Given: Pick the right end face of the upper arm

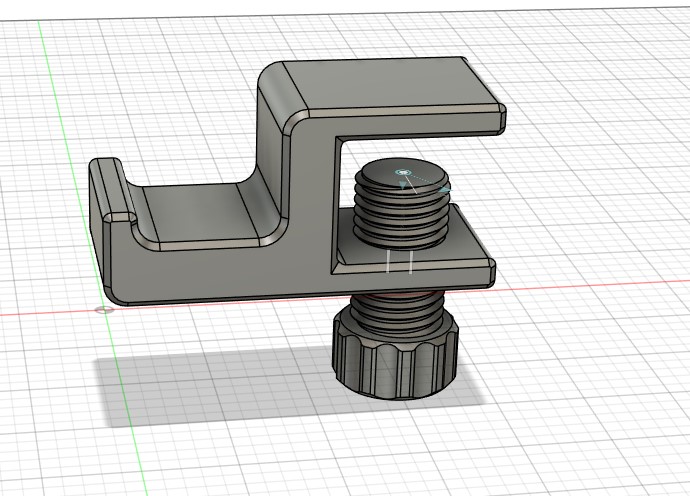Looking at the screenshot, I should (499, 117).
